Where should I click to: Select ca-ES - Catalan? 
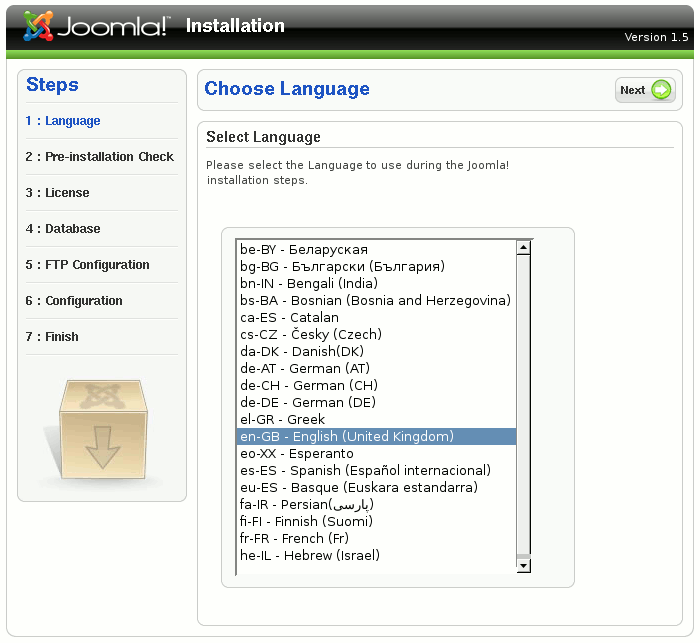coord(376,317)
